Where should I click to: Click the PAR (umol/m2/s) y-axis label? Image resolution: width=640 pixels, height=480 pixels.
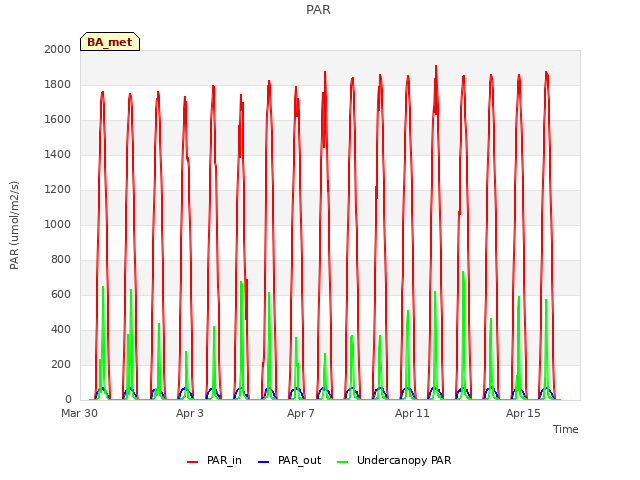point(14,225)
